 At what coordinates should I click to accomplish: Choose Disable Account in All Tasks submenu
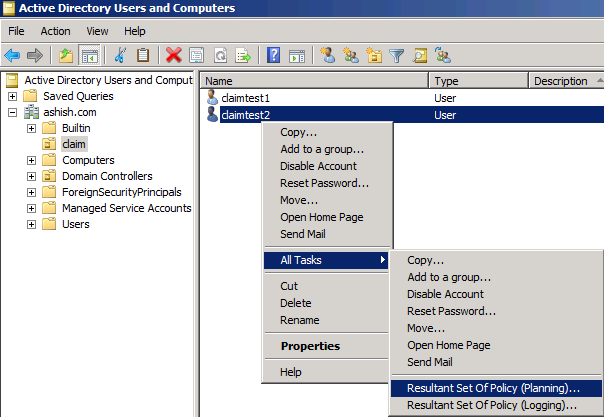click(496, 294)
